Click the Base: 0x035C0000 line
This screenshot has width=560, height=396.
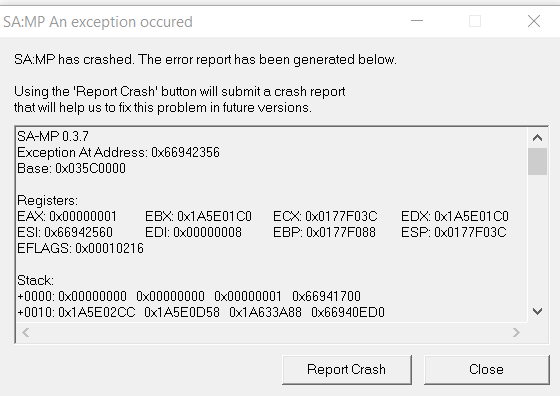[x=71, y=169]
